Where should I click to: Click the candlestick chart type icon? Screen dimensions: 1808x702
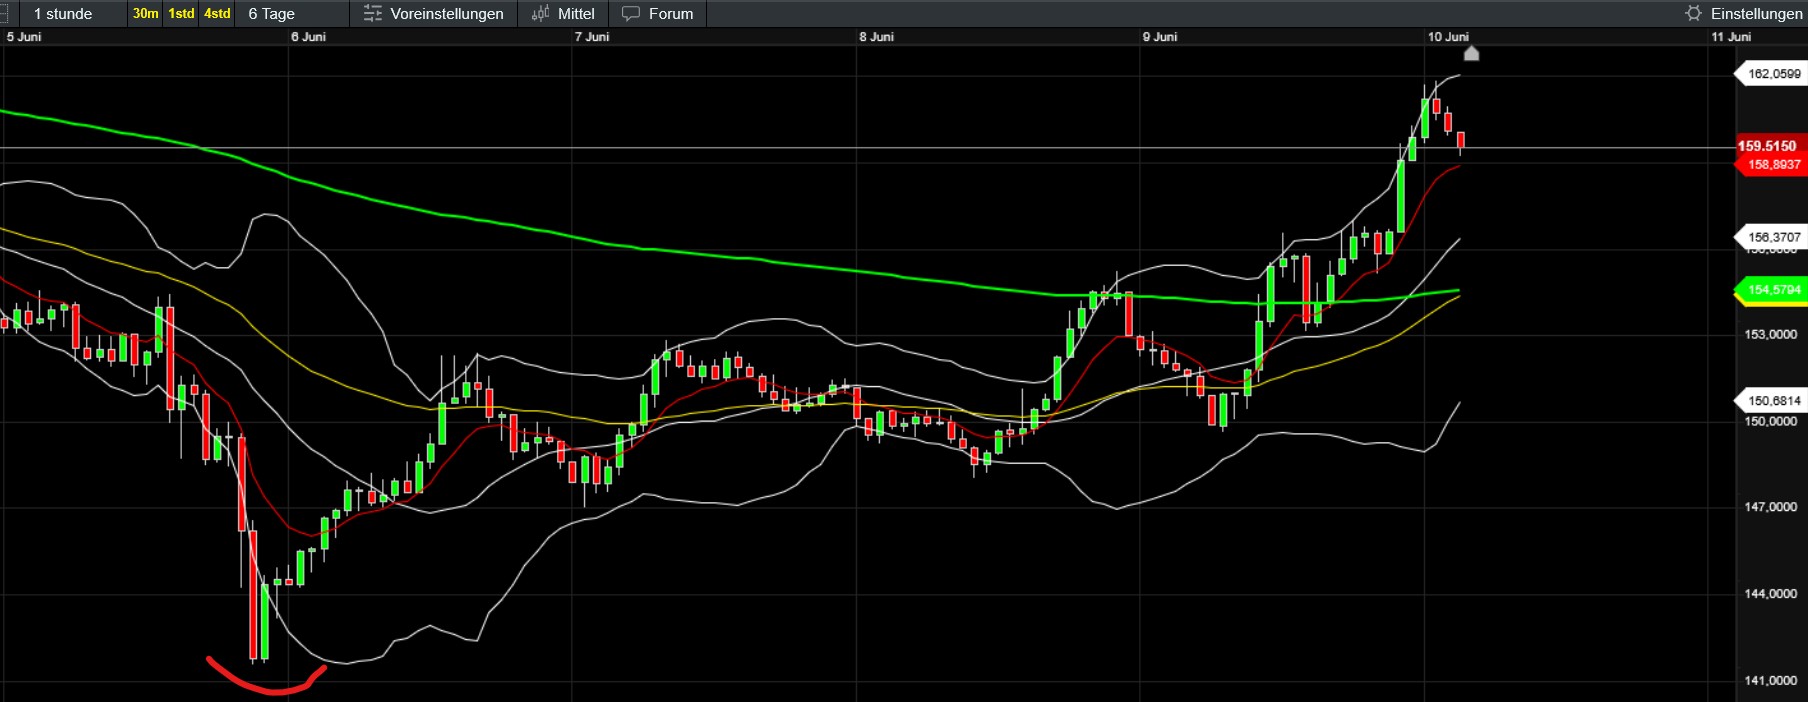[x=541, y=14]
